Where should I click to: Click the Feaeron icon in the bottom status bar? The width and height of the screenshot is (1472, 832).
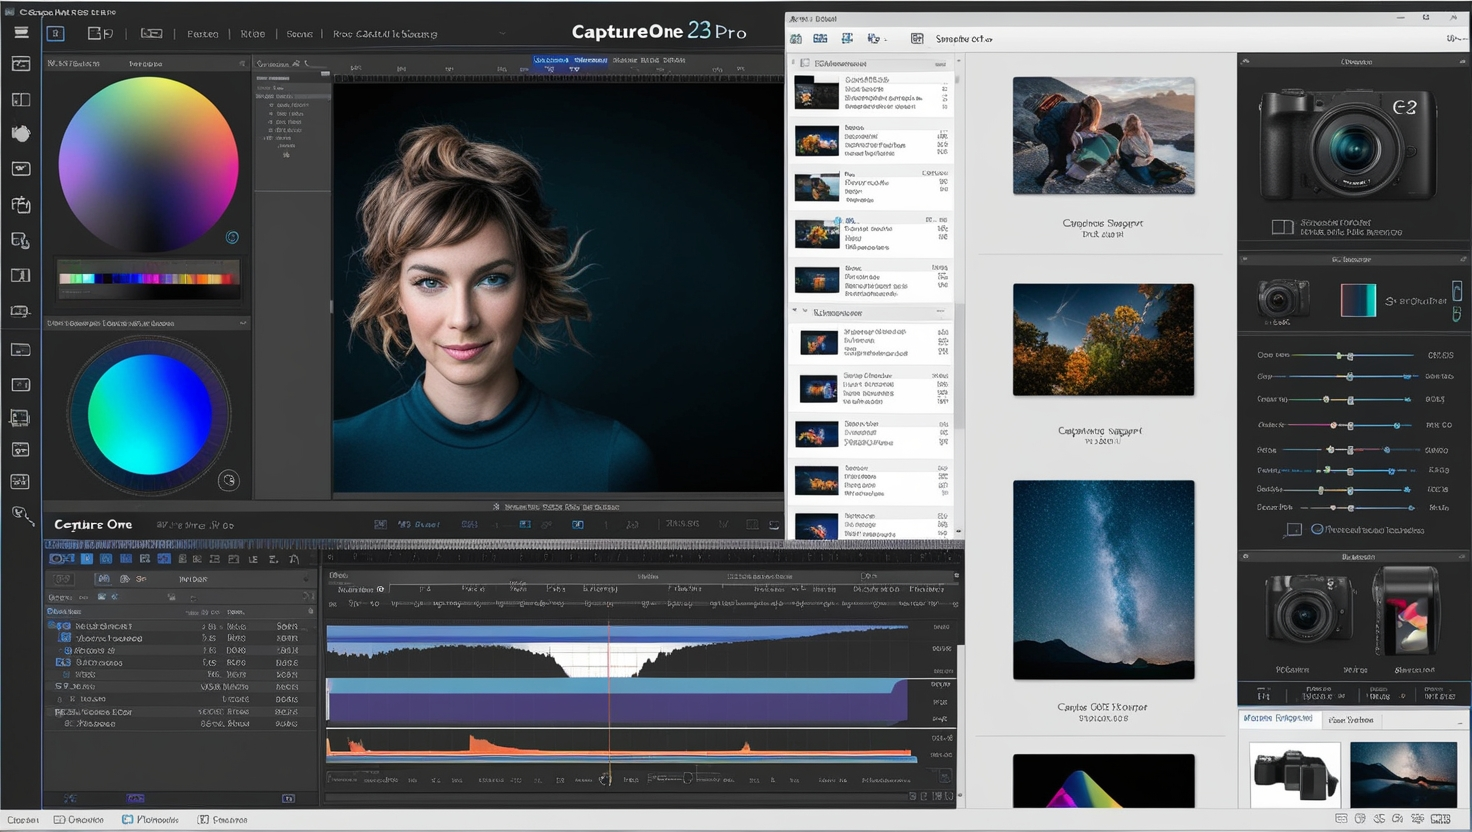pos(203,820)
